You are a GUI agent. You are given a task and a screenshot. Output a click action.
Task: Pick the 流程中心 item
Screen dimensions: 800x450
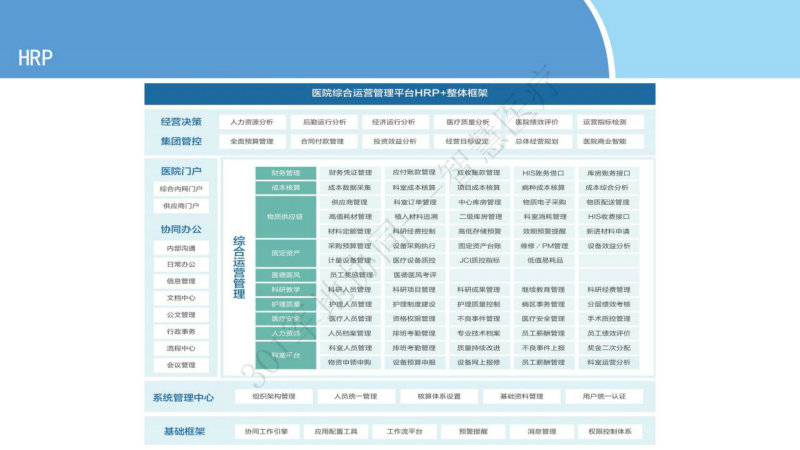(x=181, y=348)
